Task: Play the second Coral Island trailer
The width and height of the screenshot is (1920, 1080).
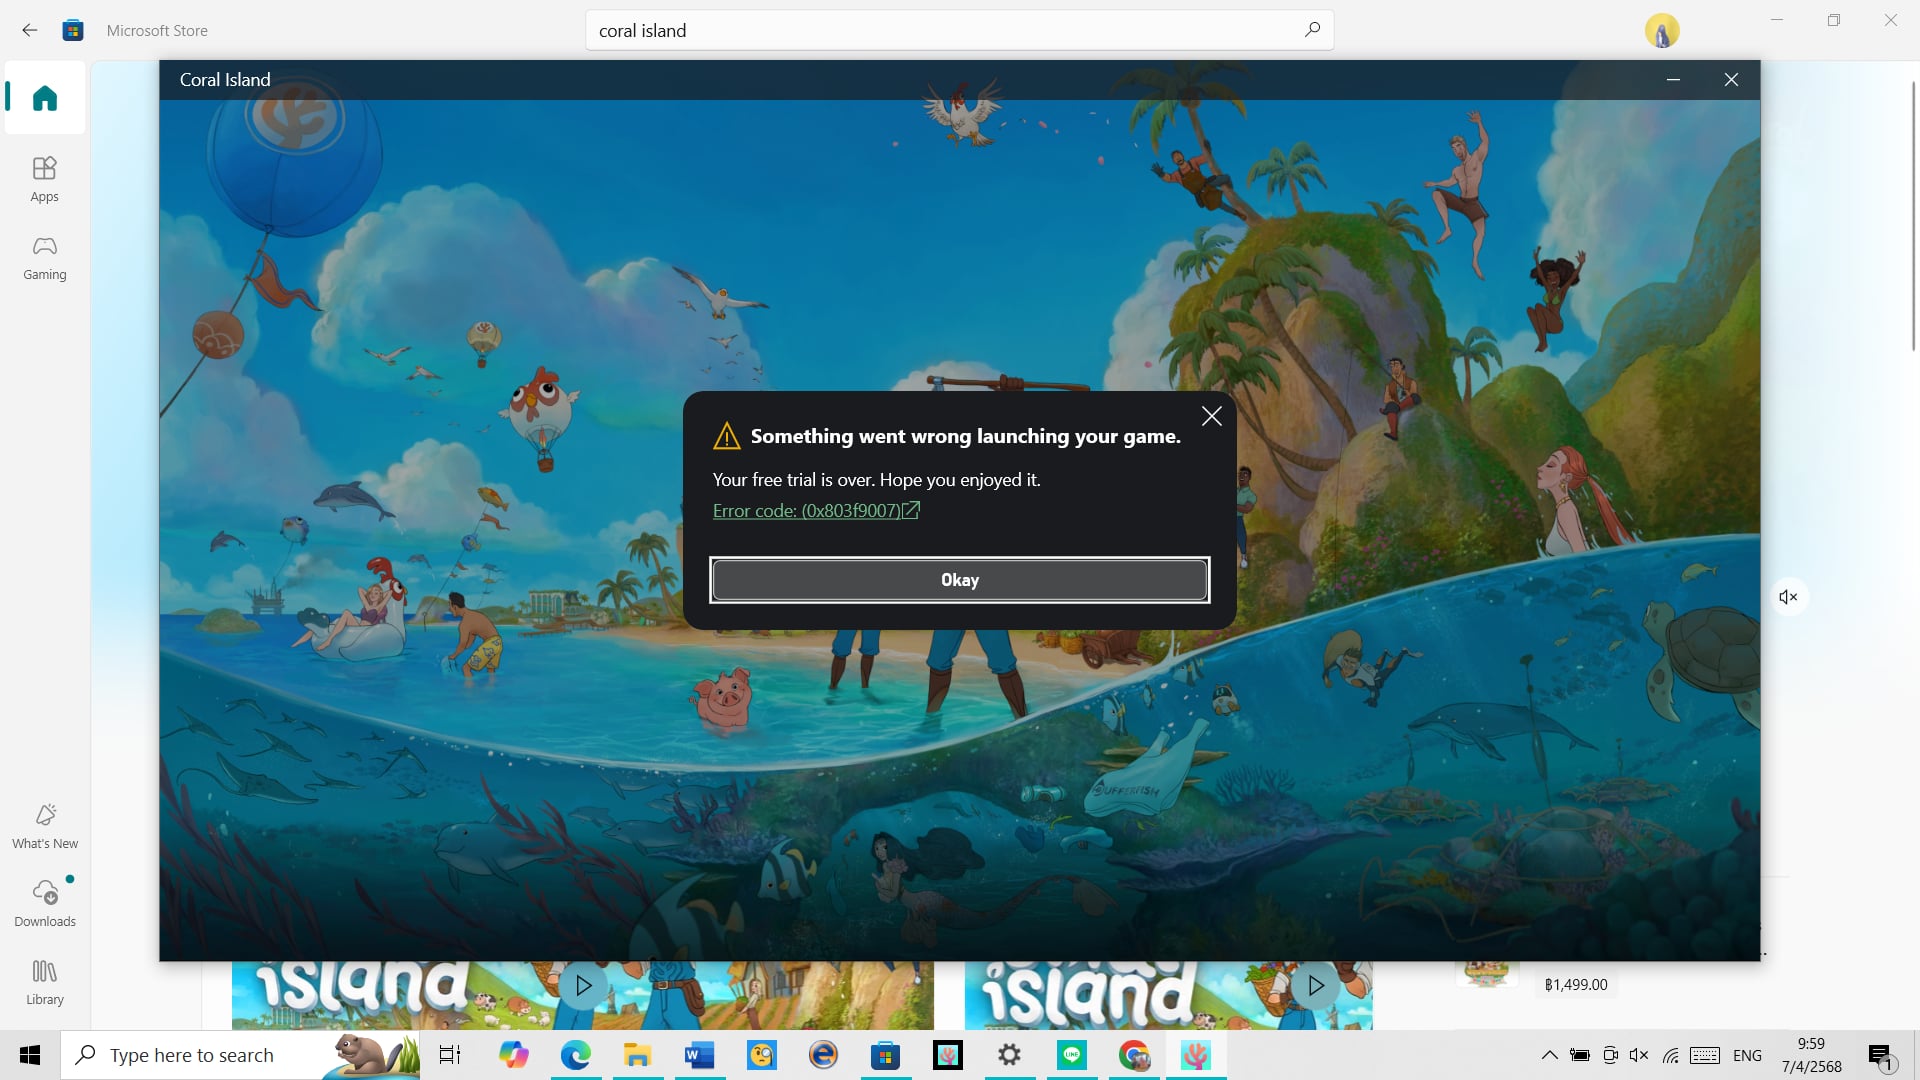Action: tap(1316, 986)
